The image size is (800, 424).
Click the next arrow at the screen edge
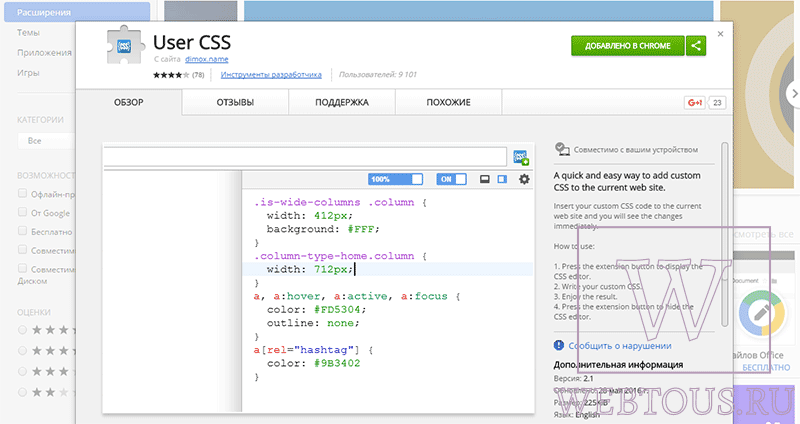(x=793, y=94)
